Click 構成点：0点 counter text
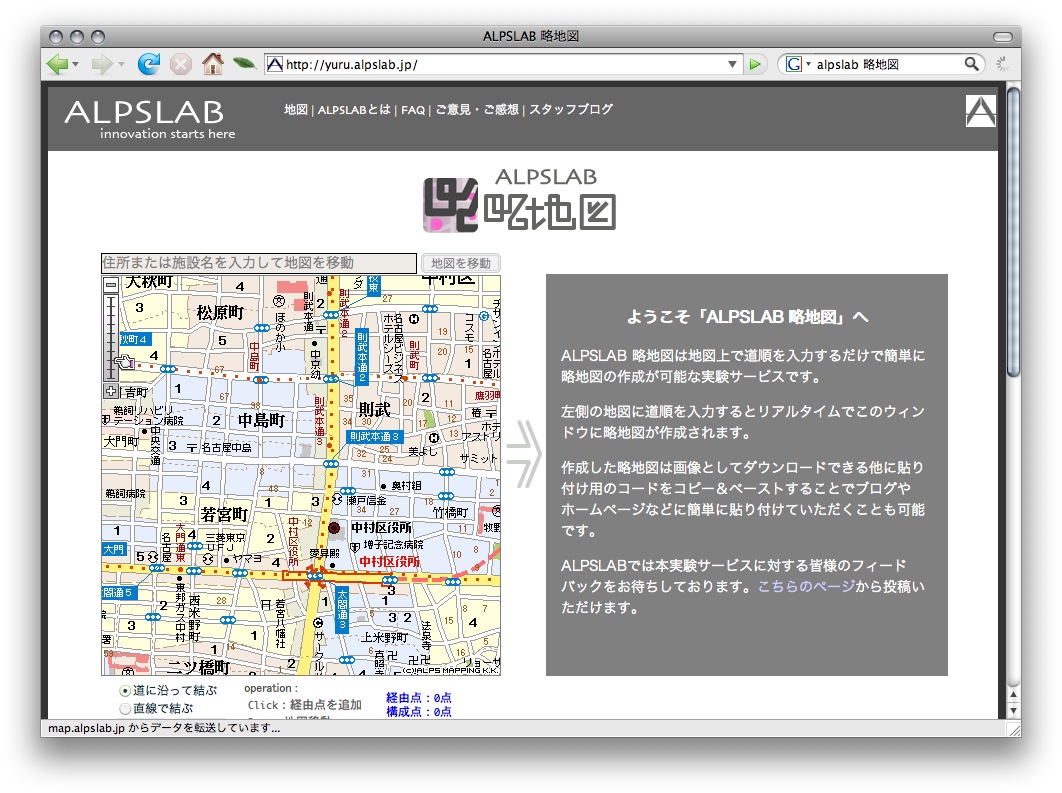The height and width of the screenshot is (793, 1062). 419,712
